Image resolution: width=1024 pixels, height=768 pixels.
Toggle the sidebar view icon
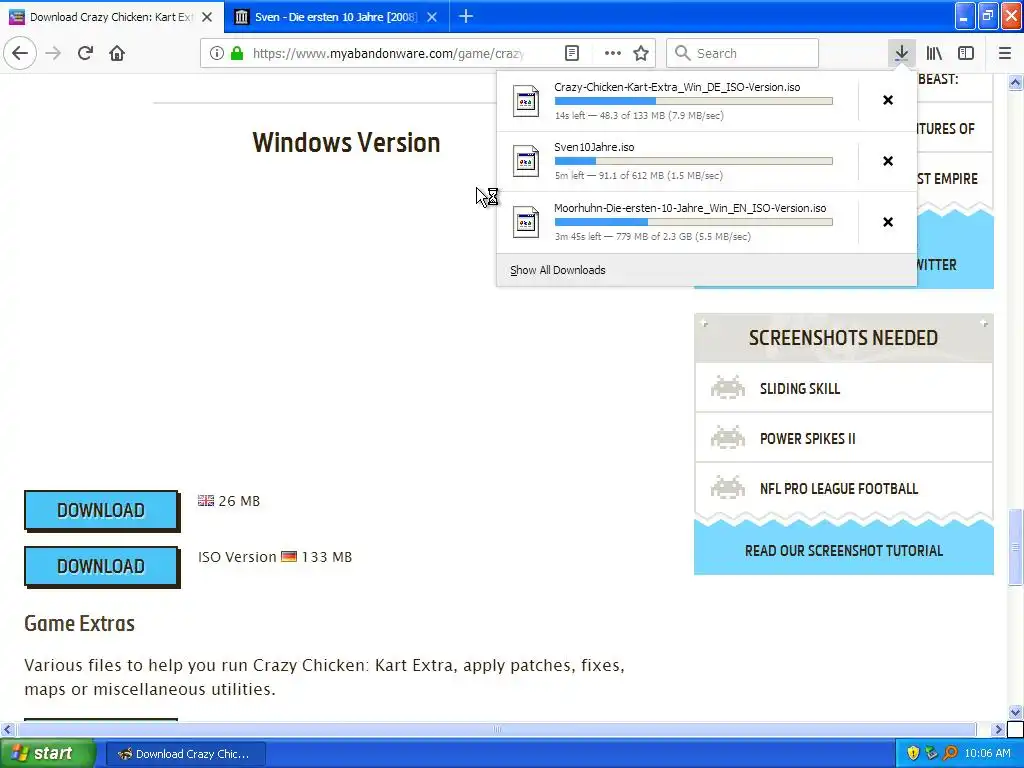pyautogui.click(x=966, y=53)
